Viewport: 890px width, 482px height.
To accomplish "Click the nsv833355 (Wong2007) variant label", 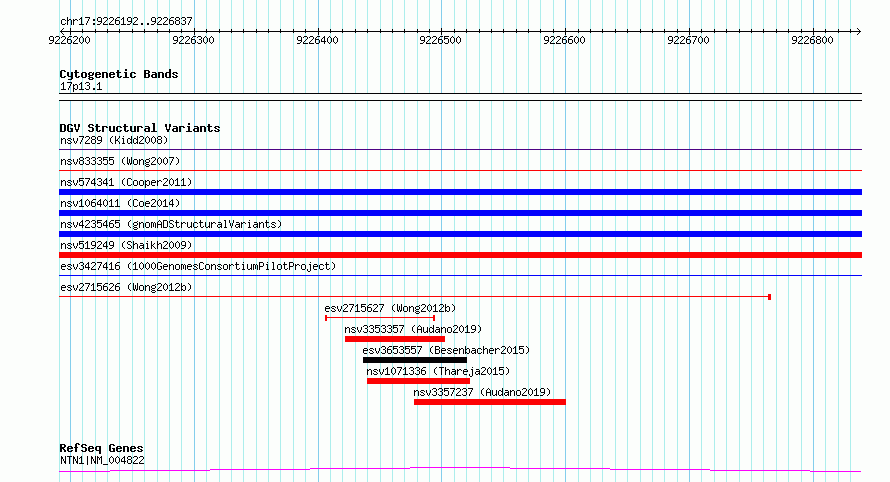I will pos(120,161).
